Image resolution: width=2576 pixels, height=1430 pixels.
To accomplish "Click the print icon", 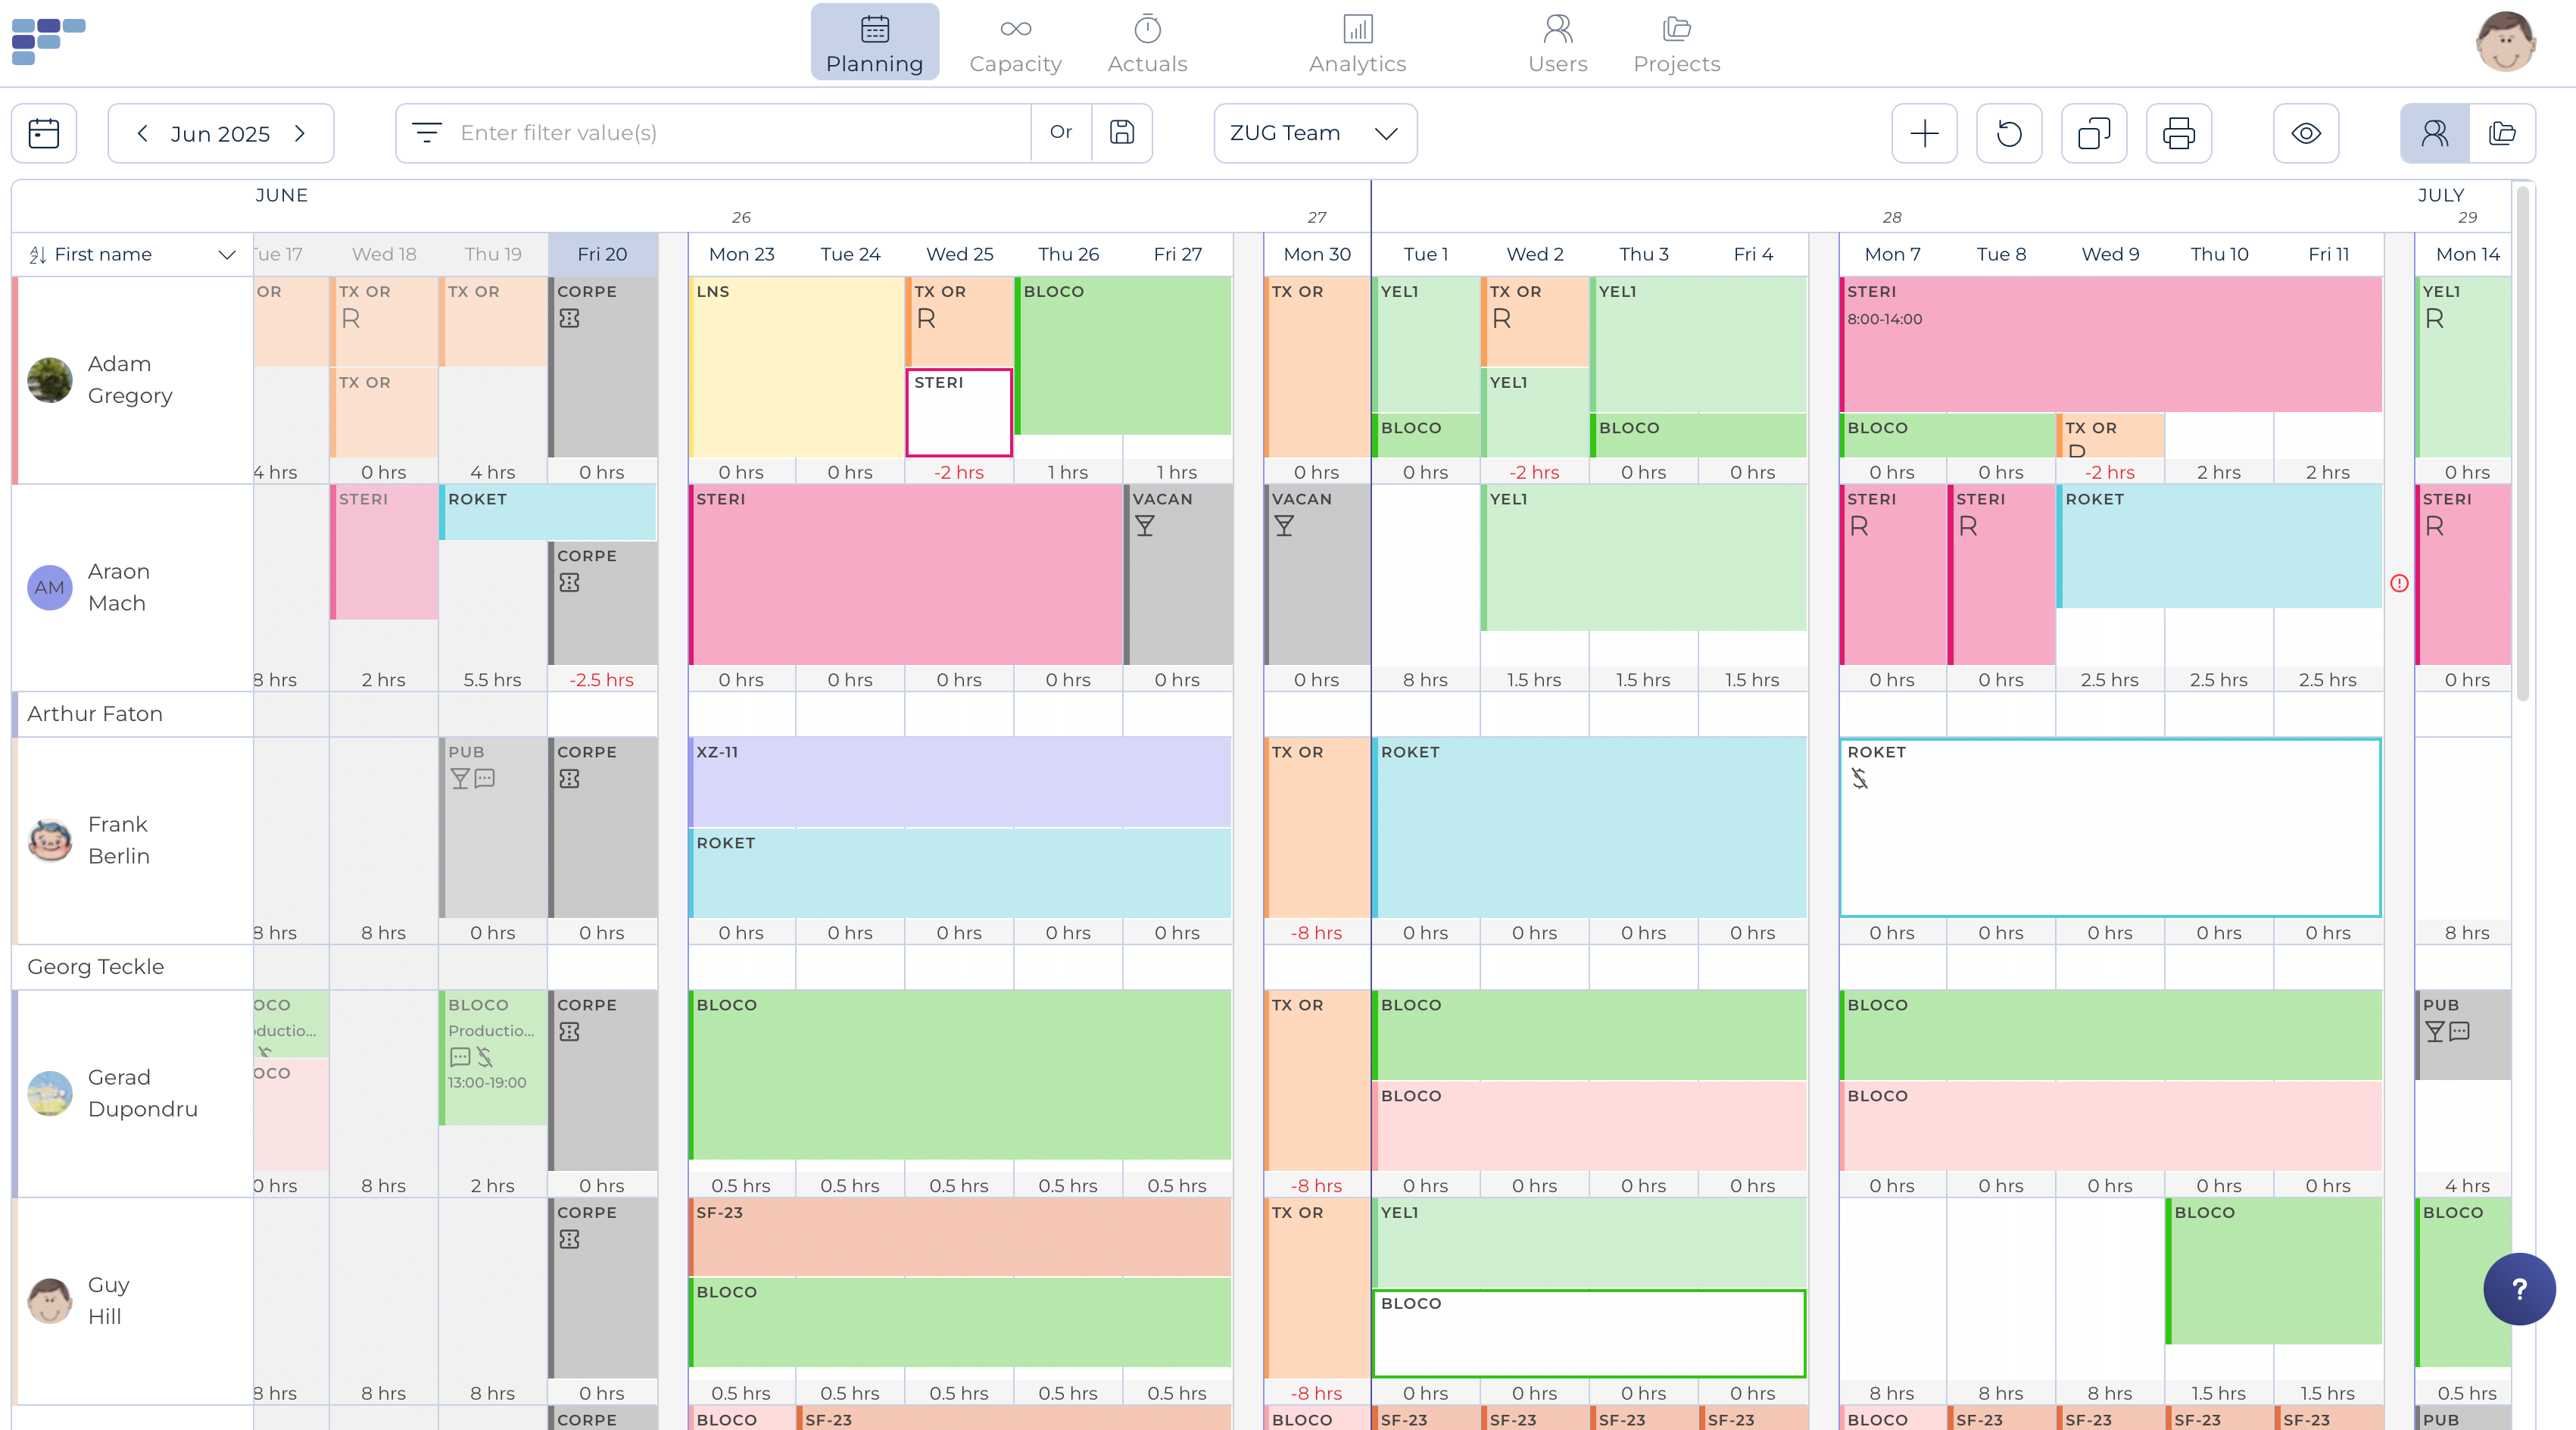I will (2179, 133).
